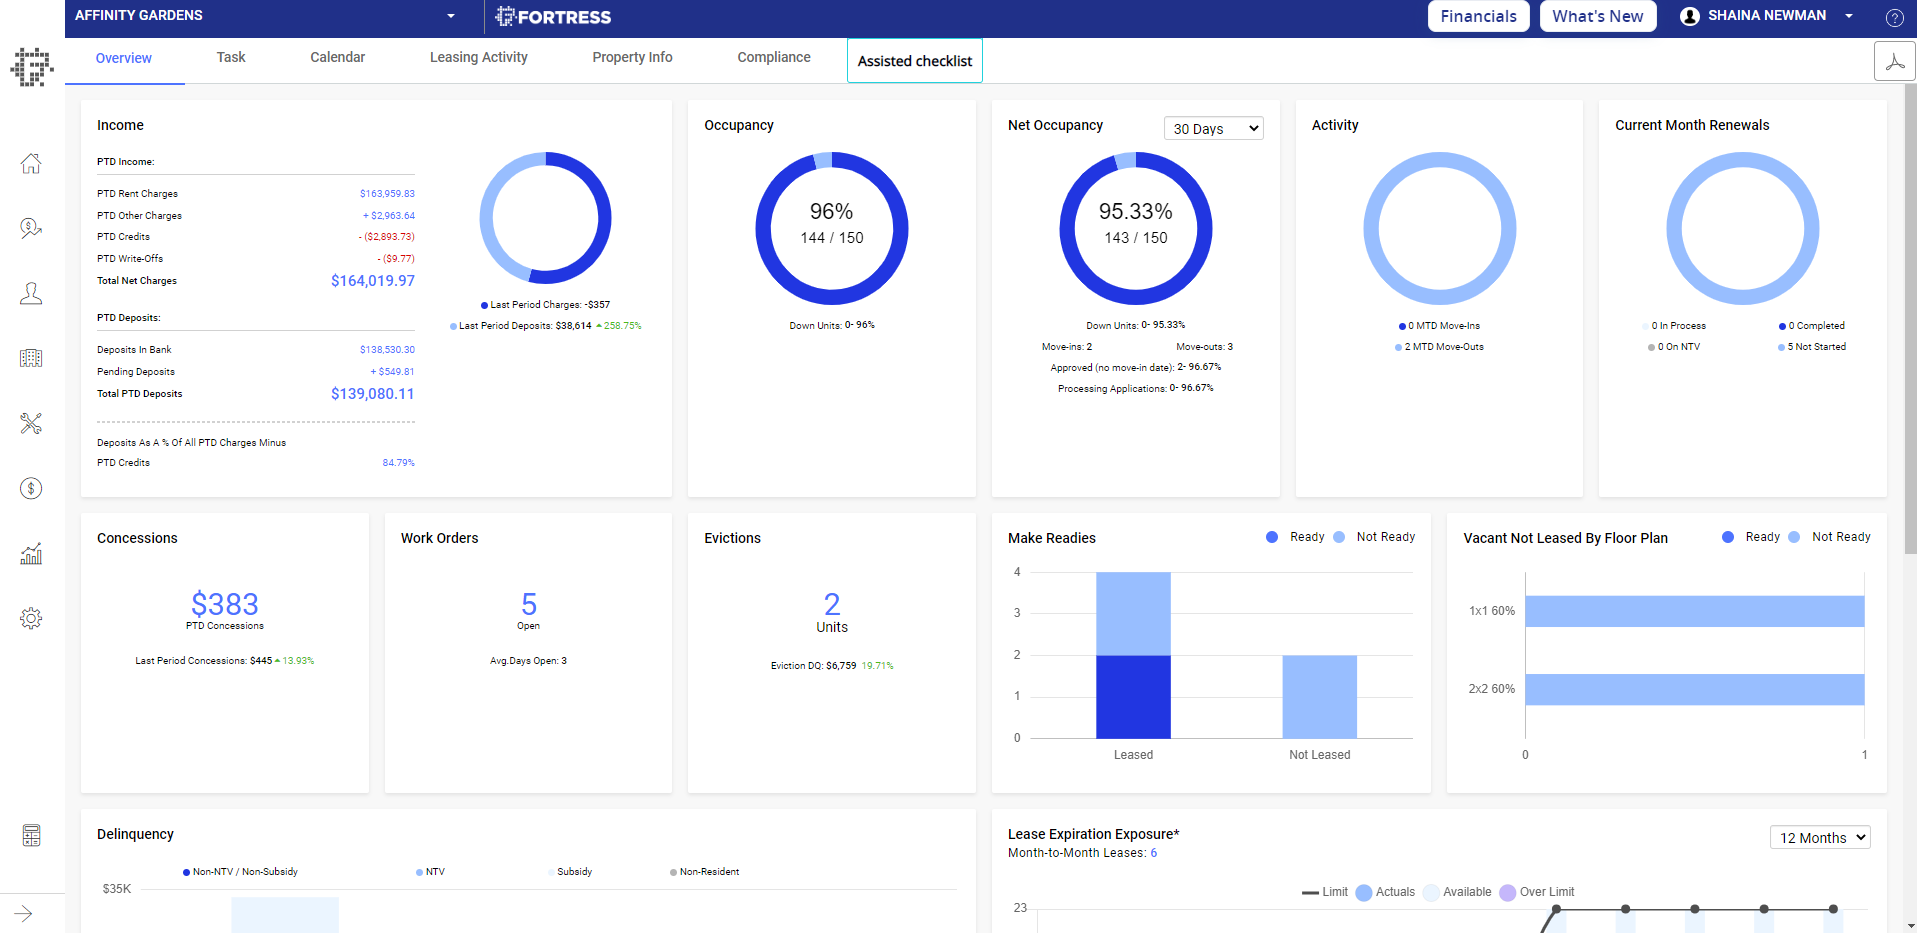Screen dimensions: 1917x933
Task: Click the 2x2 60% floor plan bar
Action: (x=1695, y=689)
